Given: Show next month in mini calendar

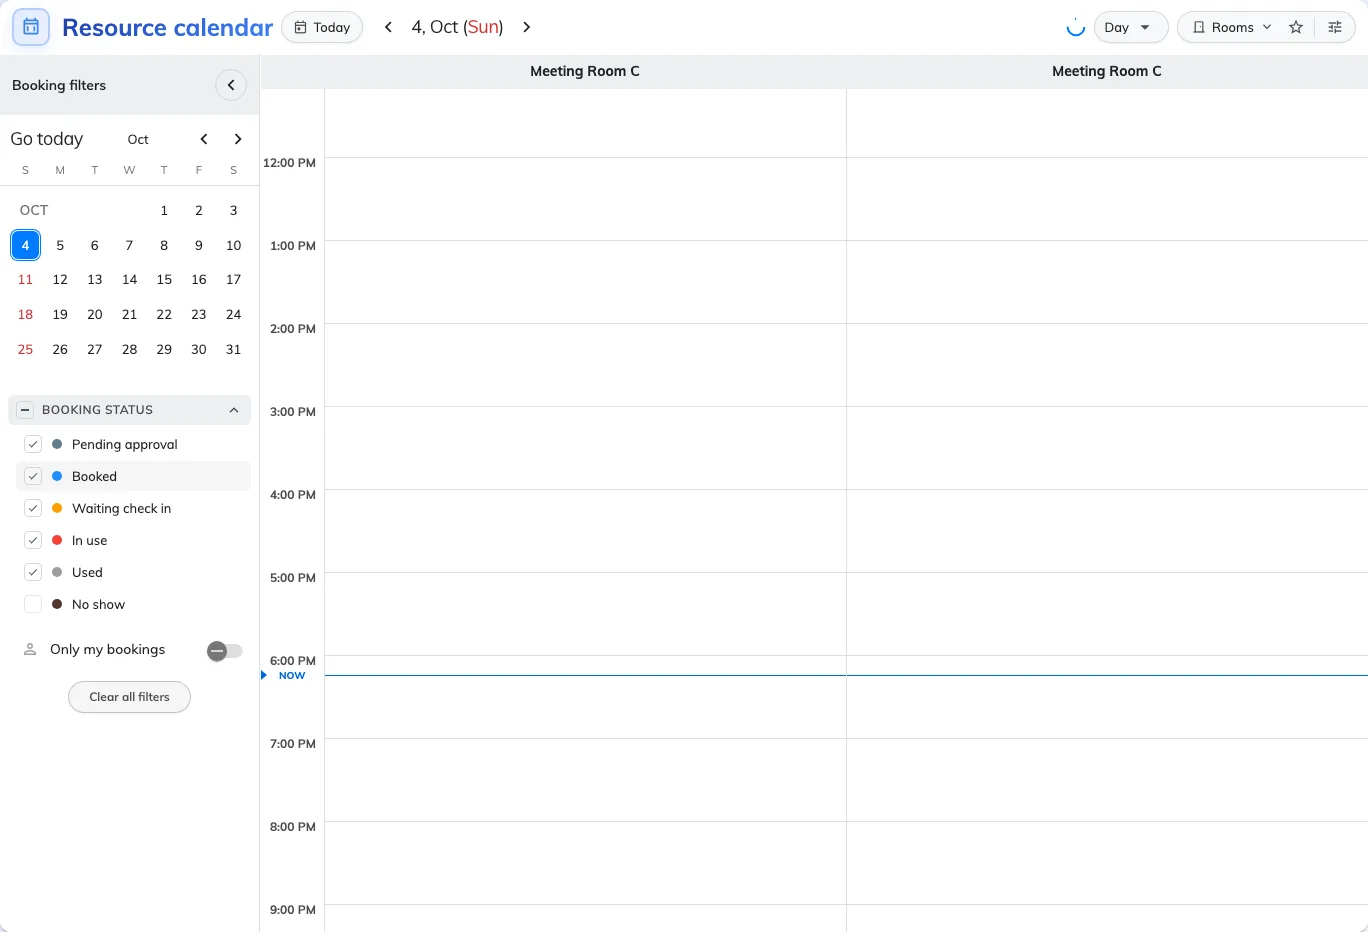Looking at the screenshot, I should coord(238,139).
